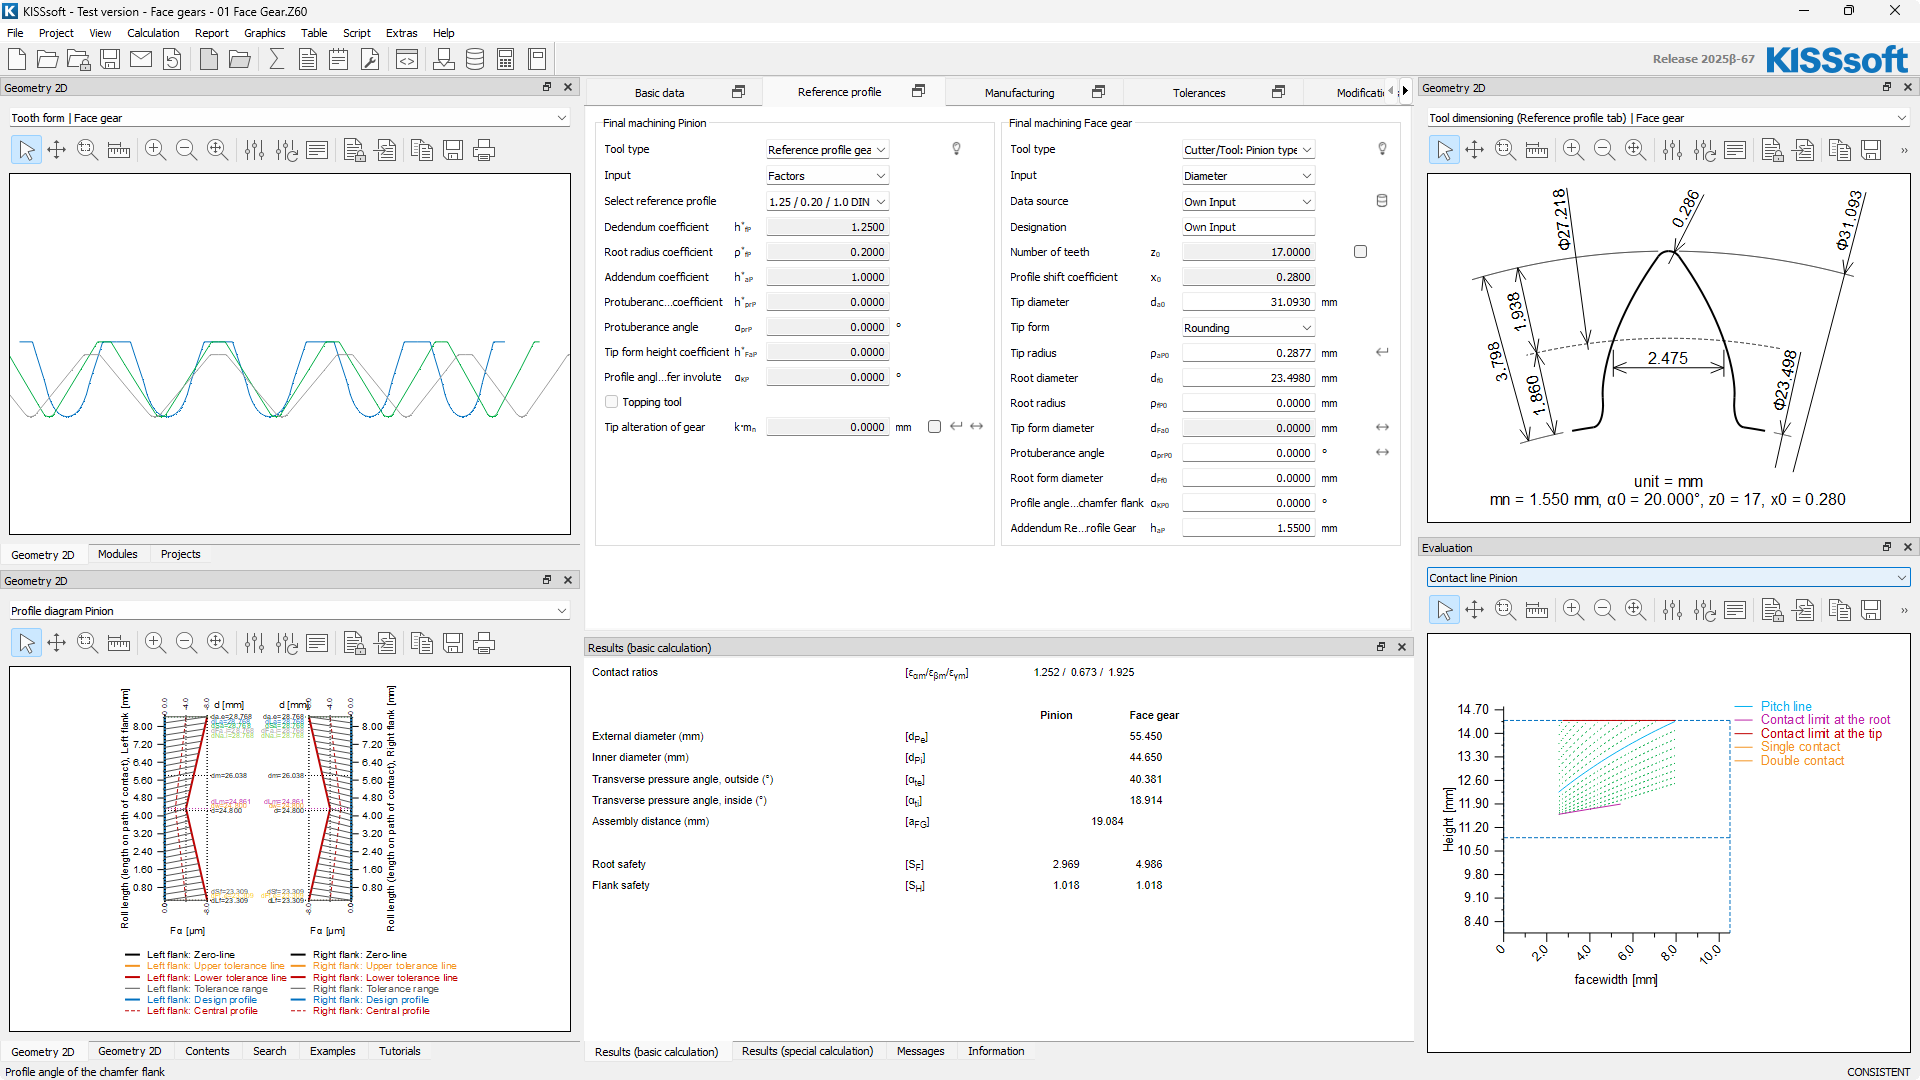Click the print icon in Tooth form panel

pos(484,150)
